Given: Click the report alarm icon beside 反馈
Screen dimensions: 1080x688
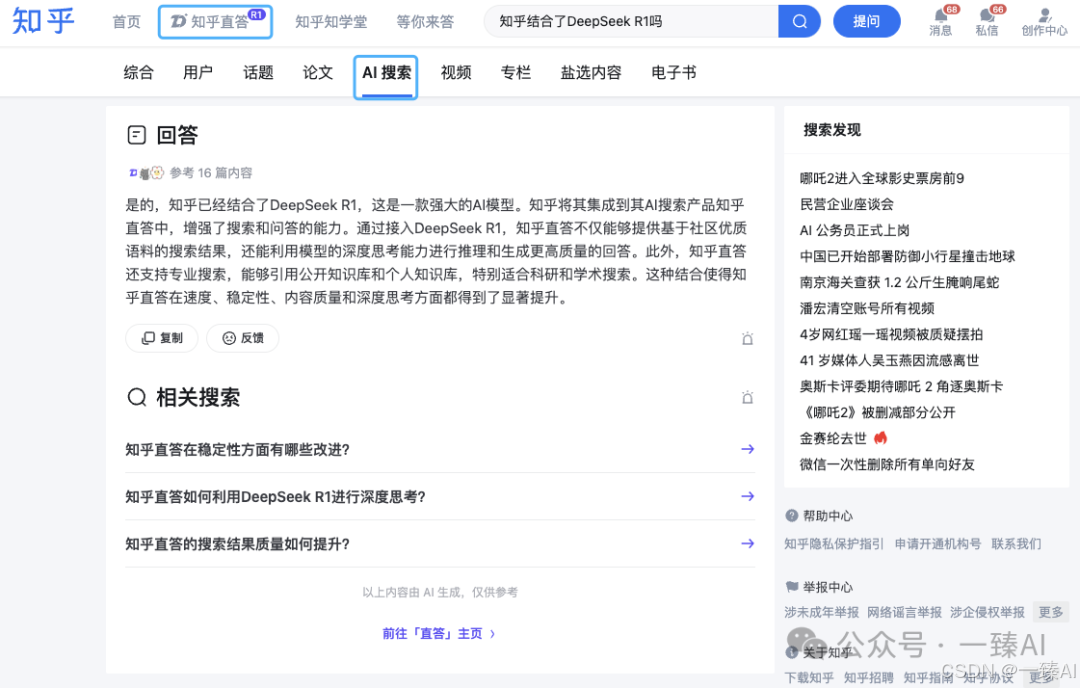Looking at the screenshot, I should (x=747, y=338).
